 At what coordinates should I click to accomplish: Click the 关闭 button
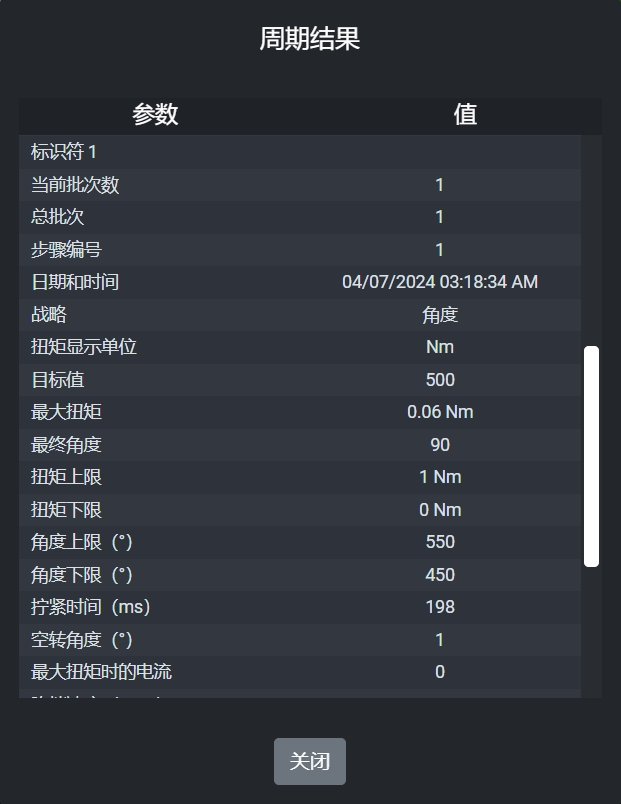click(310, 761)
